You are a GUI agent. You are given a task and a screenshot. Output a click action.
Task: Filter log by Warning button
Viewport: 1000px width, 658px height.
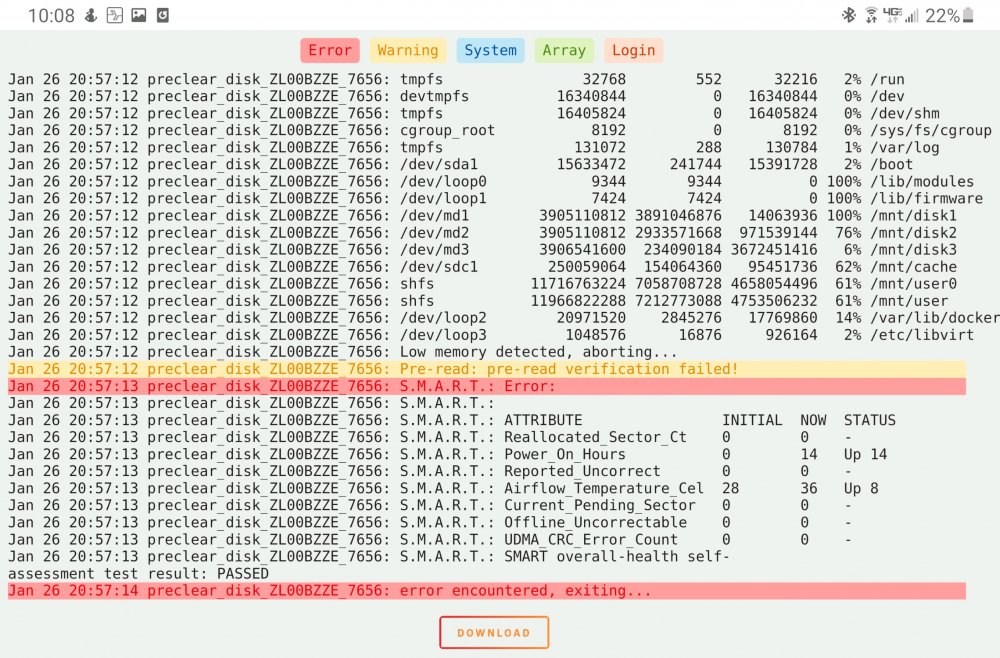(x=408, y=50)
